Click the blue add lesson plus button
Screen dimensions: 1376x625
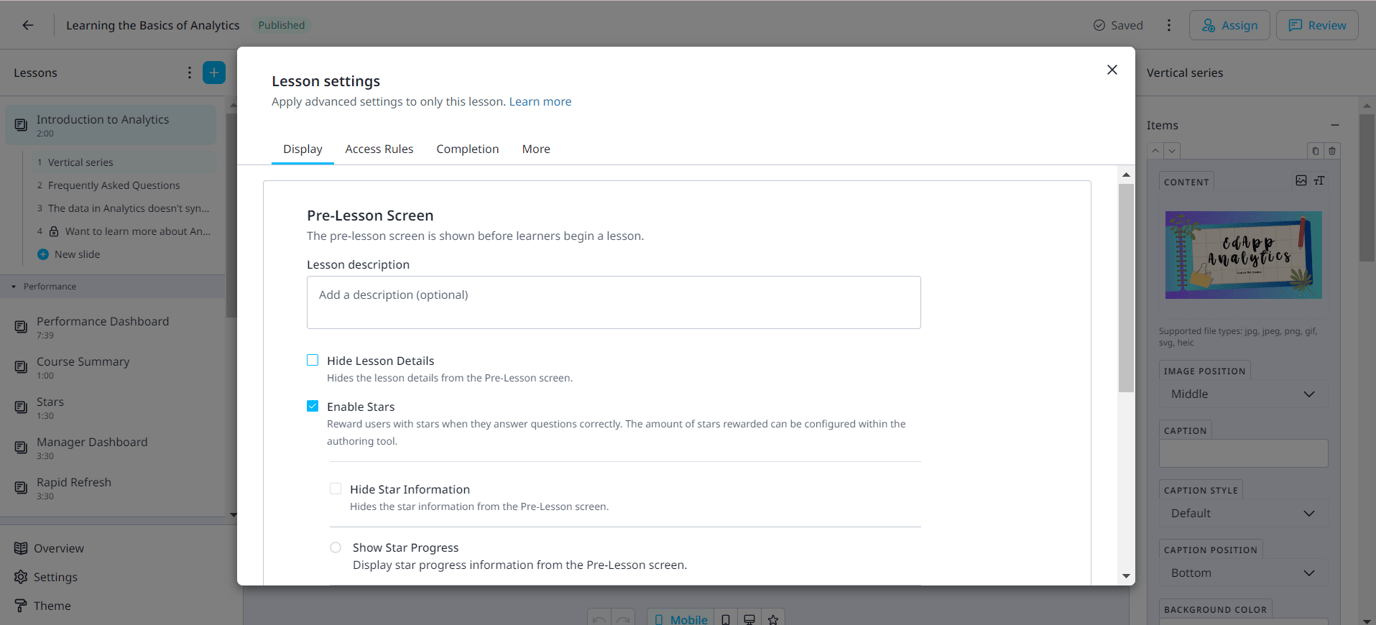pos(214,72)
